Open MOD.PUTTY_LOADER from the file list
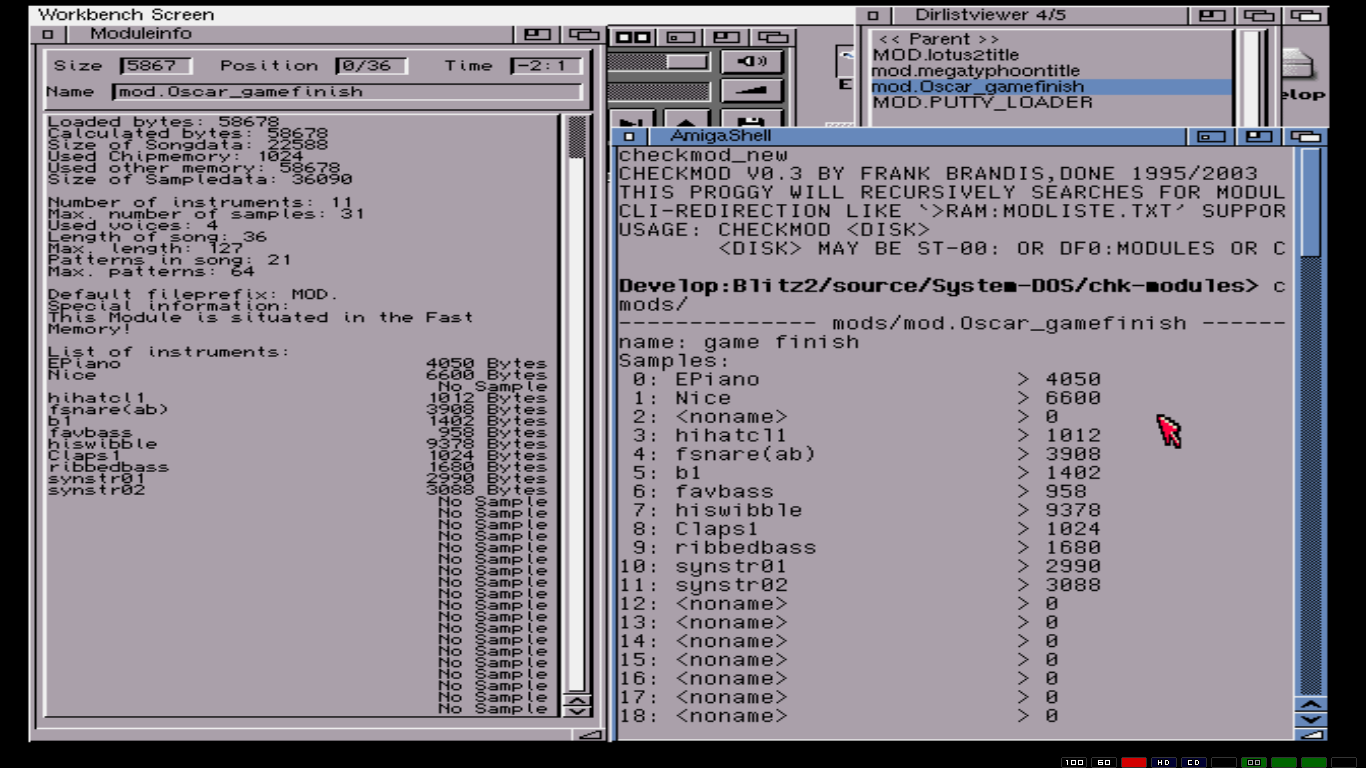1366x768 pixels. (982, 102)
